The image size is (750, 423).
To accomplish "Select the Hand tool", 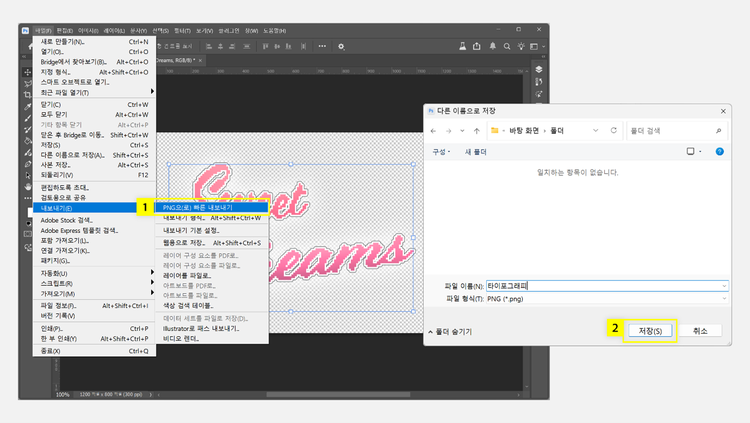I will (x=28, y=186).
